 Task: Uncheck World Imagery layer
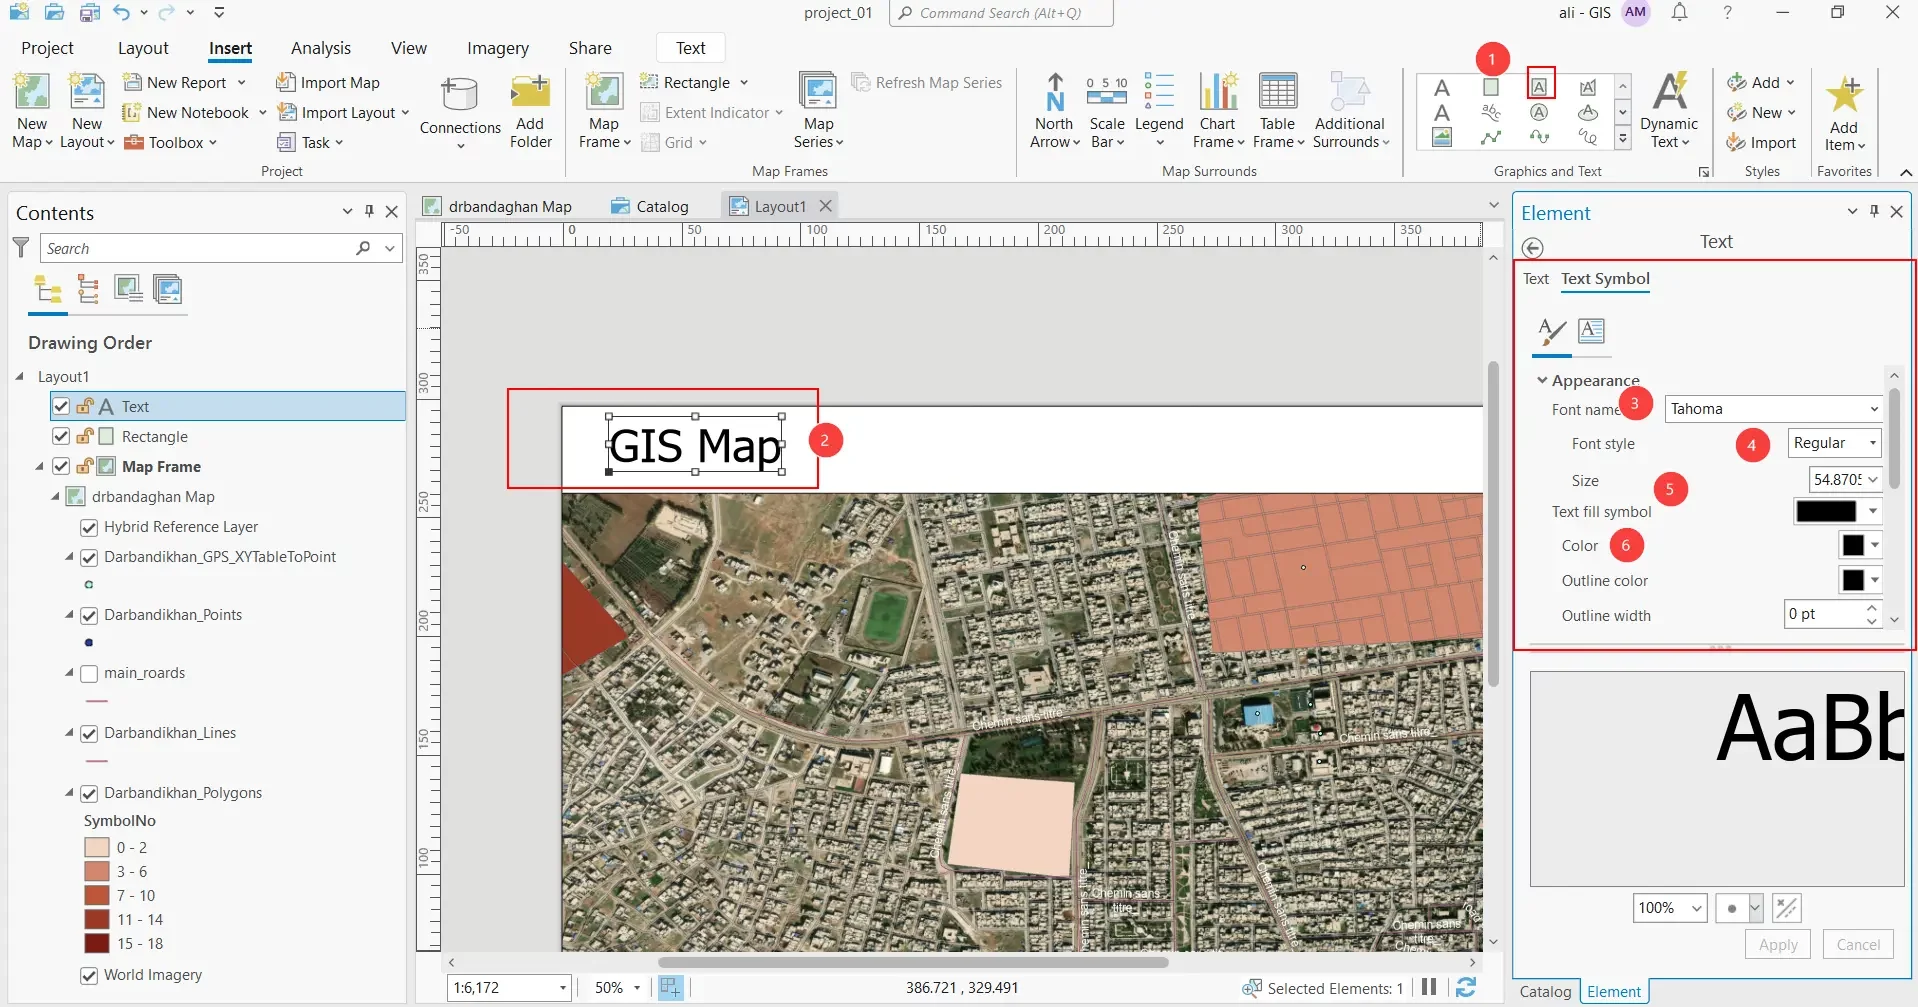[x=89, y=975]
